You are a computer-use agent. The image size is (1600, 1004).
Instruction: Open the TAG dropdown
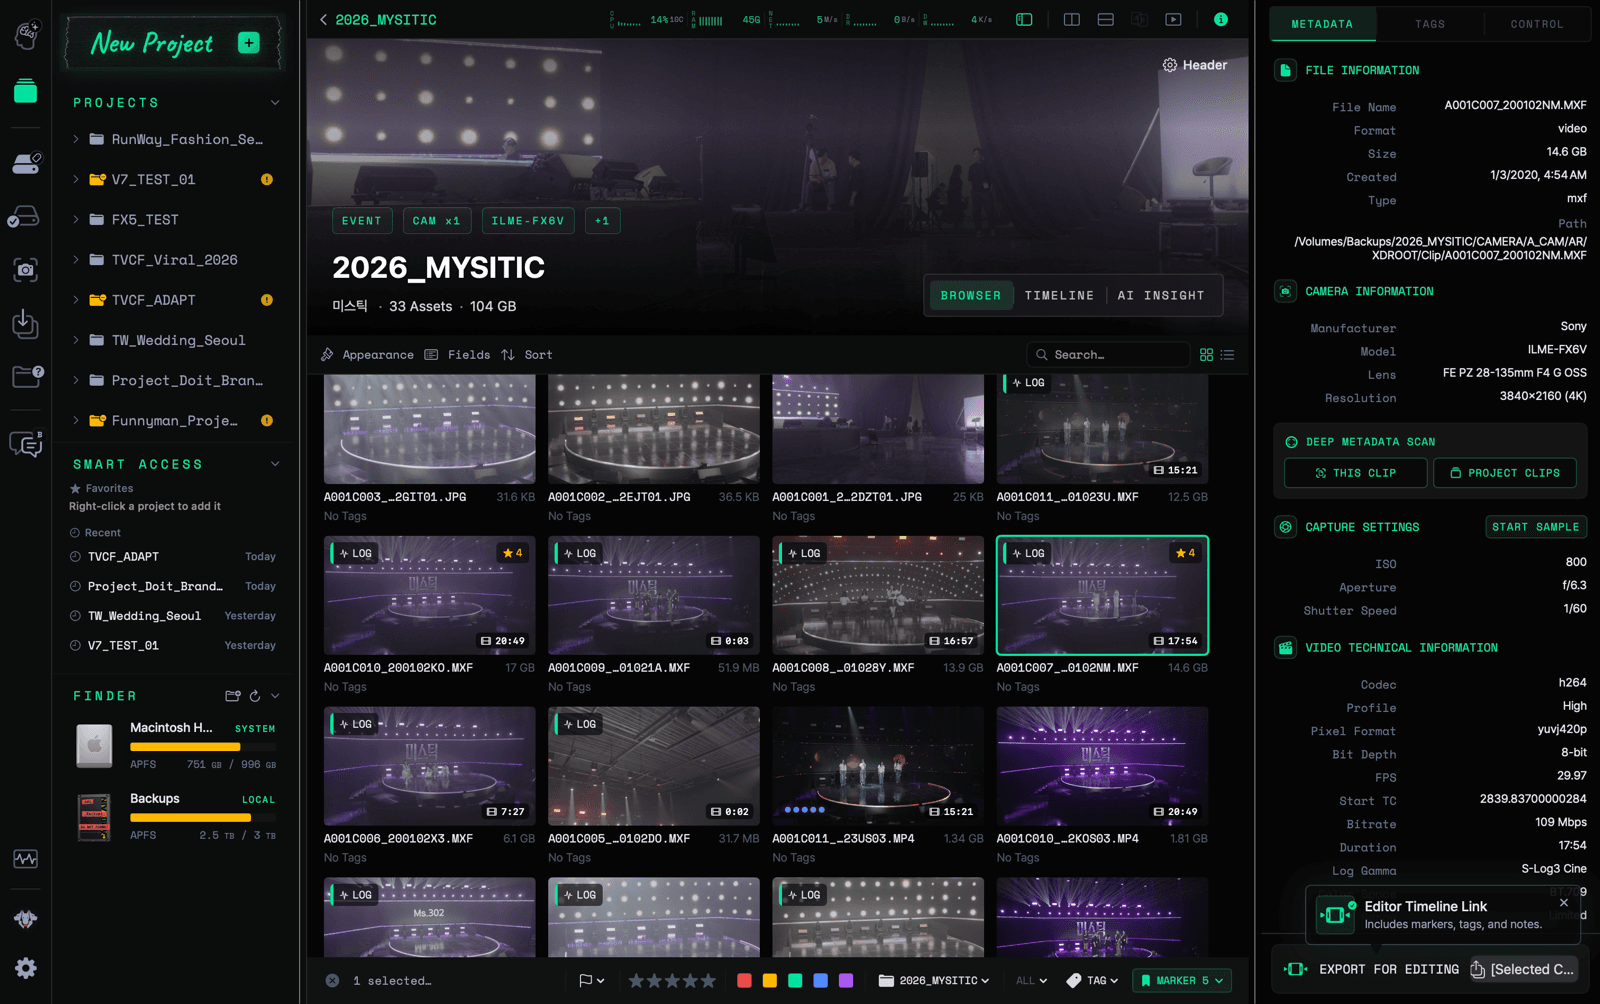coord(1093,981)
